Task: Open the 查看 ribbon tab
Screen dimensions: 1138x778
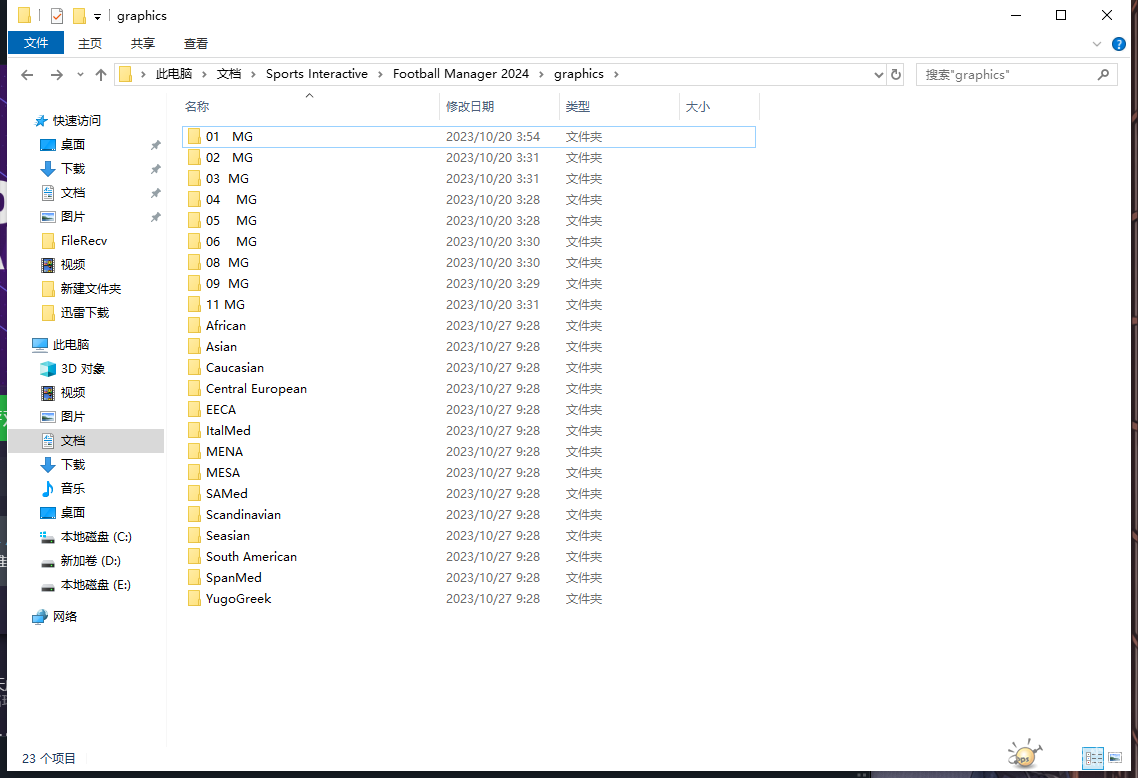Action: 196,43
